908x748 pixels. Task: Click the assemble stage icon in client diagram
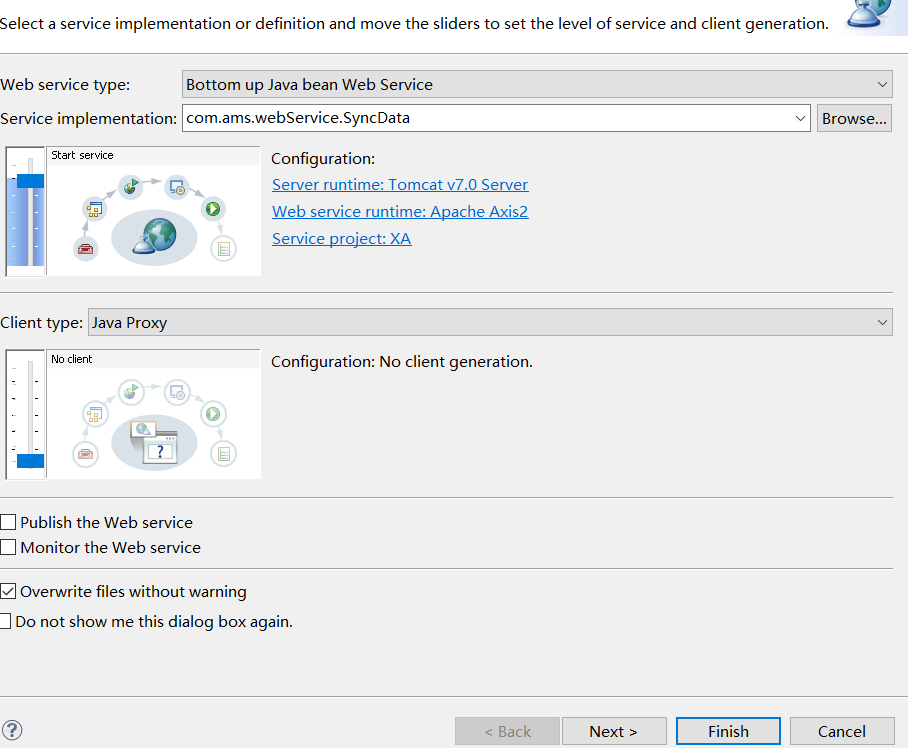[94, 415]
